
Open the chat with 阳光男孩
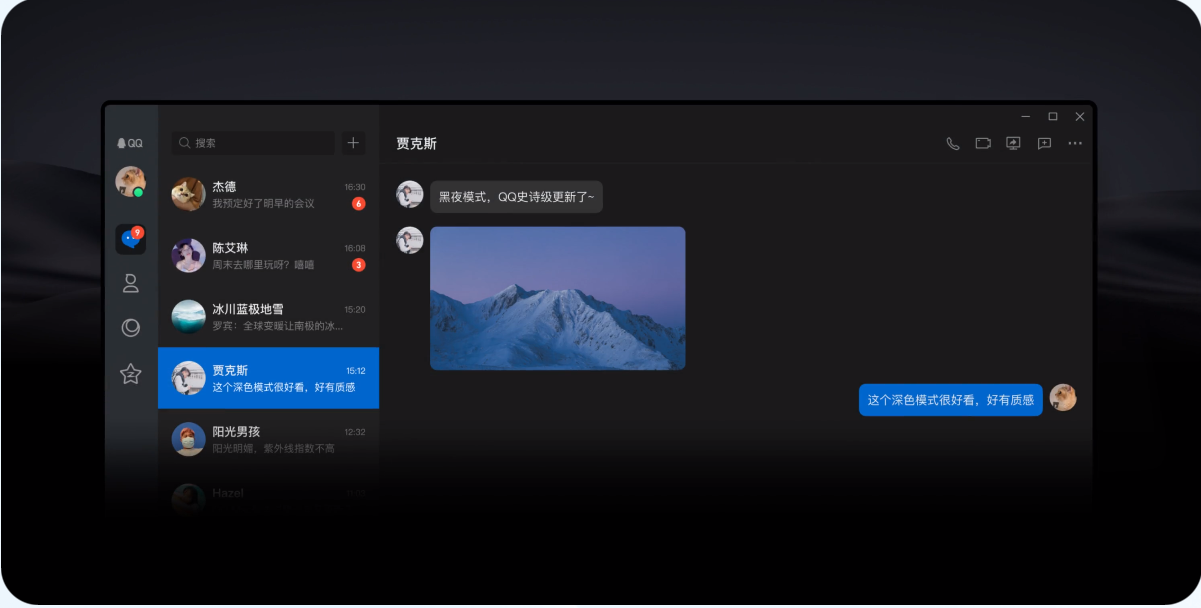(268, 439)
